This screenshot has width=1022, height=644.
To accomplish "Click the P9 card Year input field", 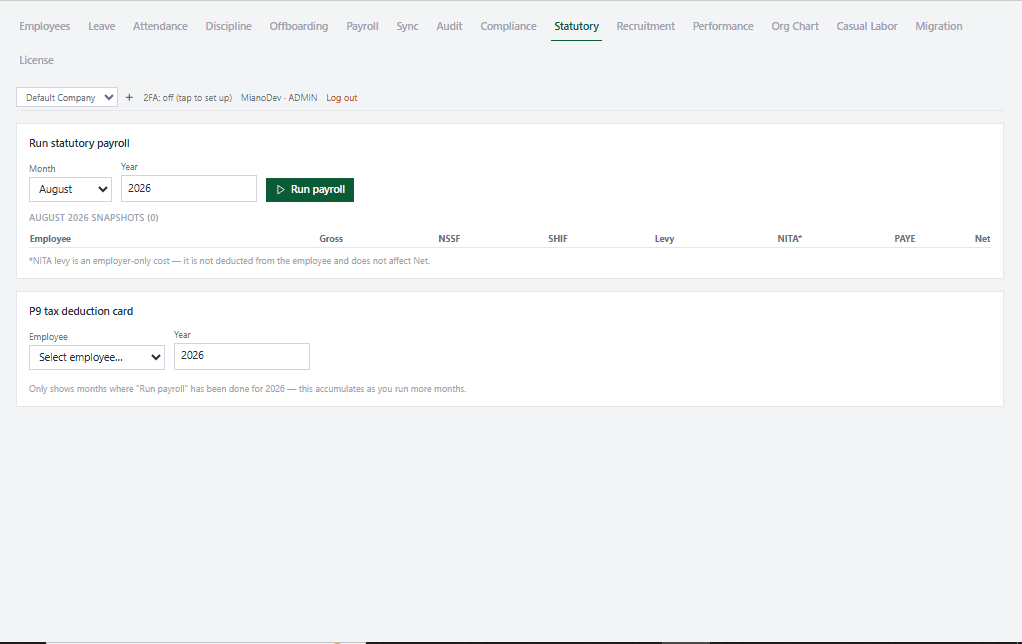I will point(242,356).
